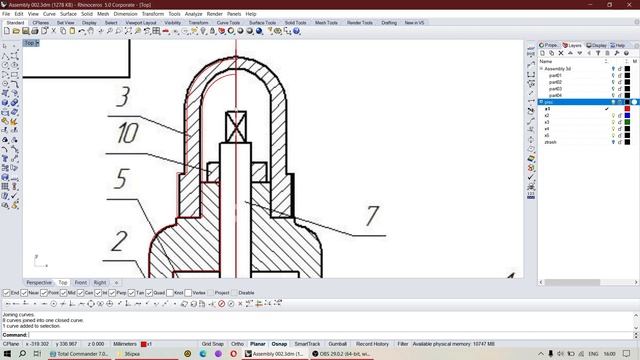640x360 pixels.
Task: Toggle Ortho in status bar
Action: coord(237,344)
